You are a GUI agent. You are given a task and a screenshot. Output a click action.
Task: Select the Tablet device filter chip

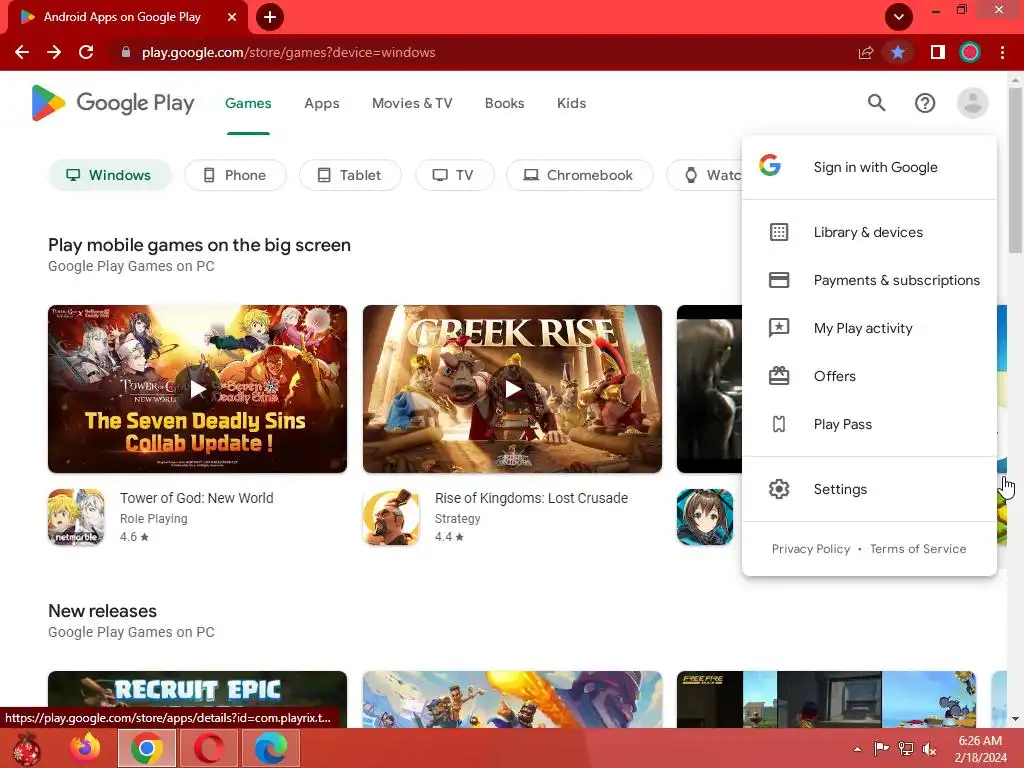(x=350, y=175)
